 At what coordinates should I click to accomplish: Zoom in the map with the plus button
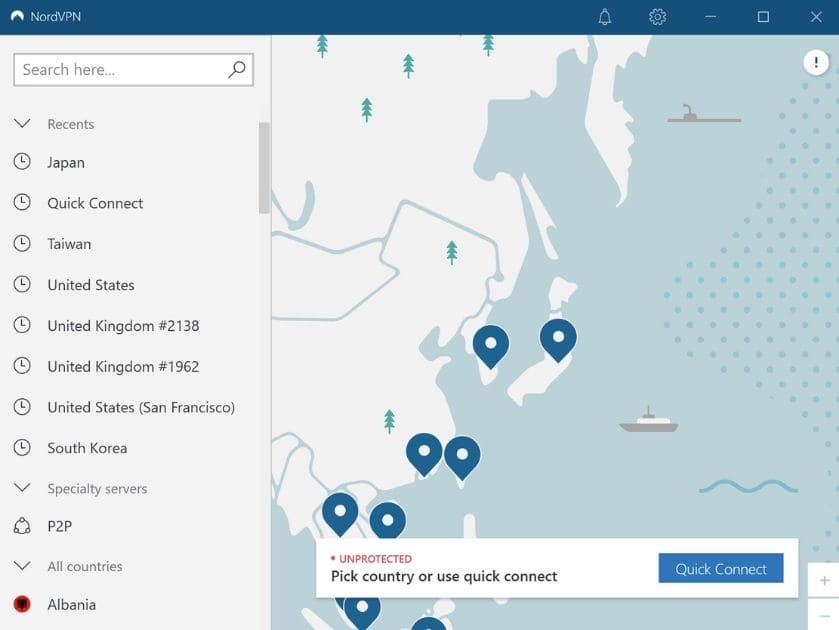coord(824,580)
